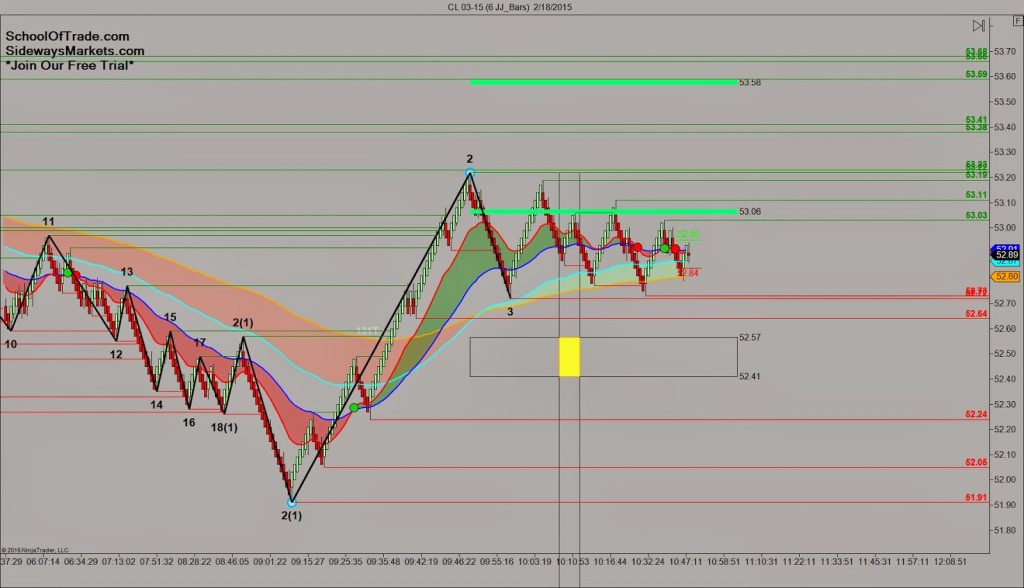Select the thick green line labeled 53.06

pyautogui.click(x=603, y=211)
